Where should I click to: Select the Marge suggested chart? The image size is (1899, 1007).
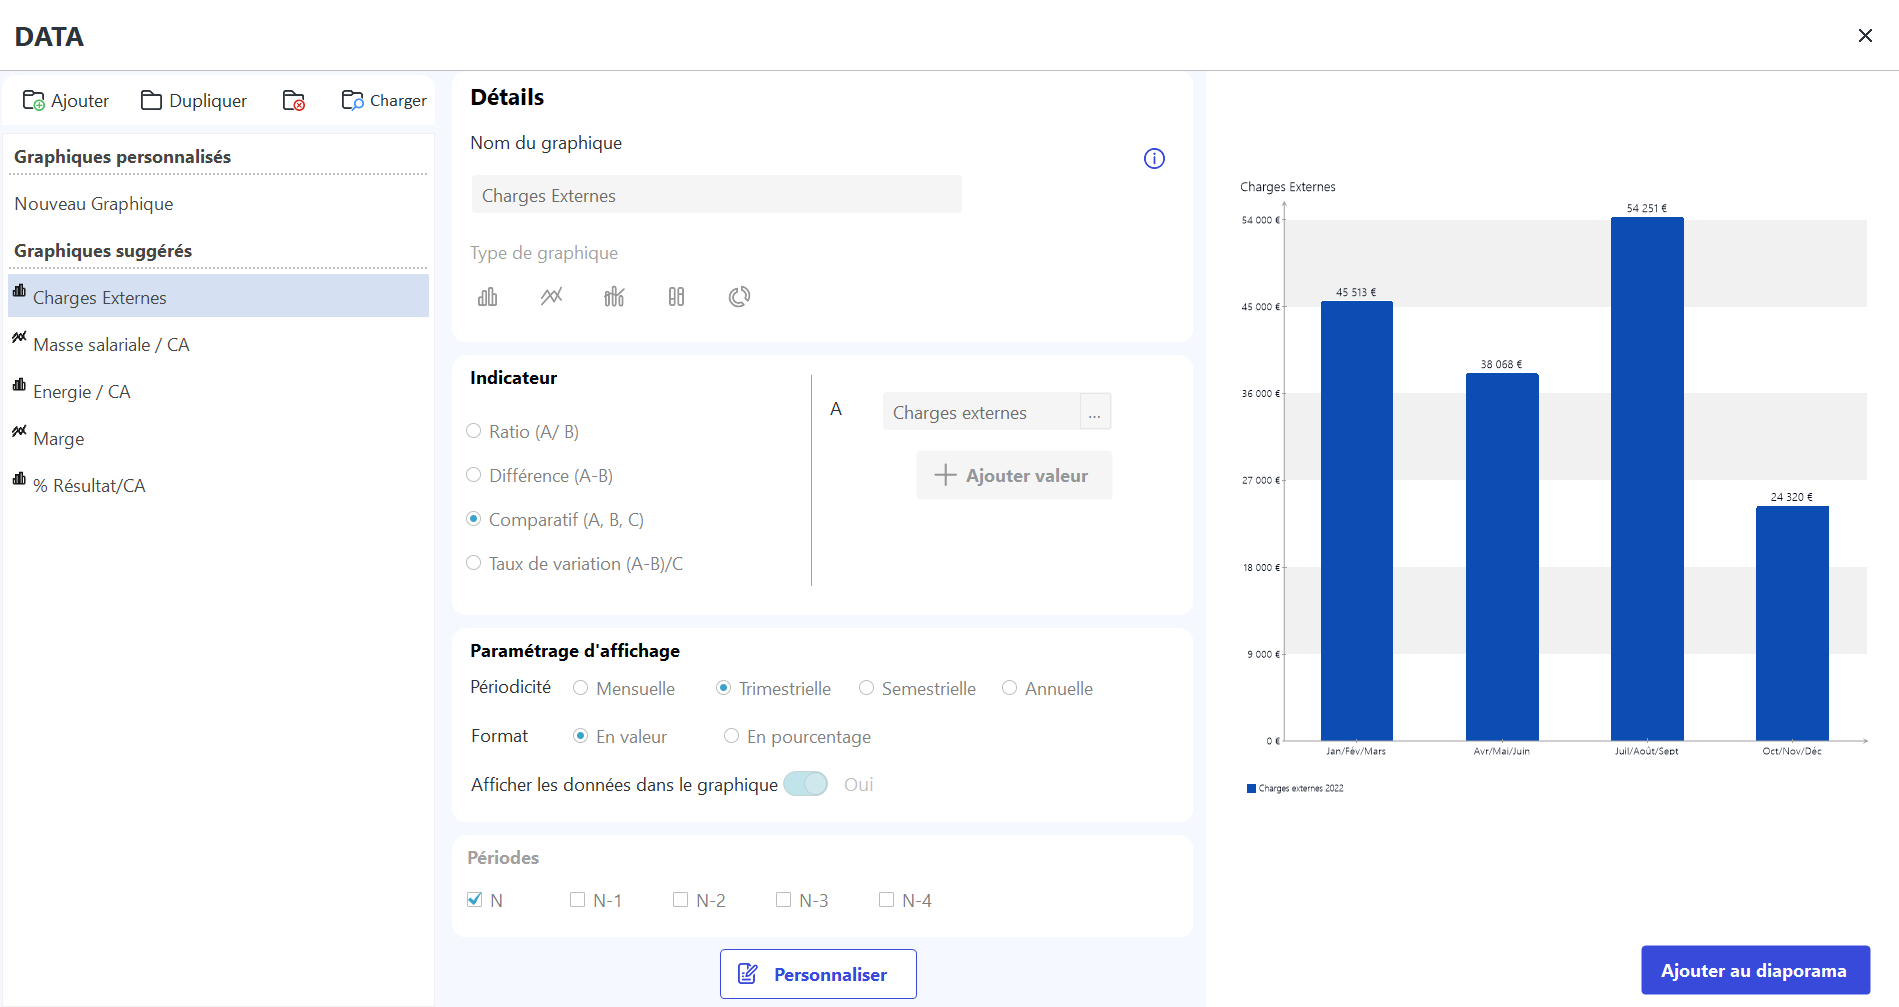coord(218,438)
